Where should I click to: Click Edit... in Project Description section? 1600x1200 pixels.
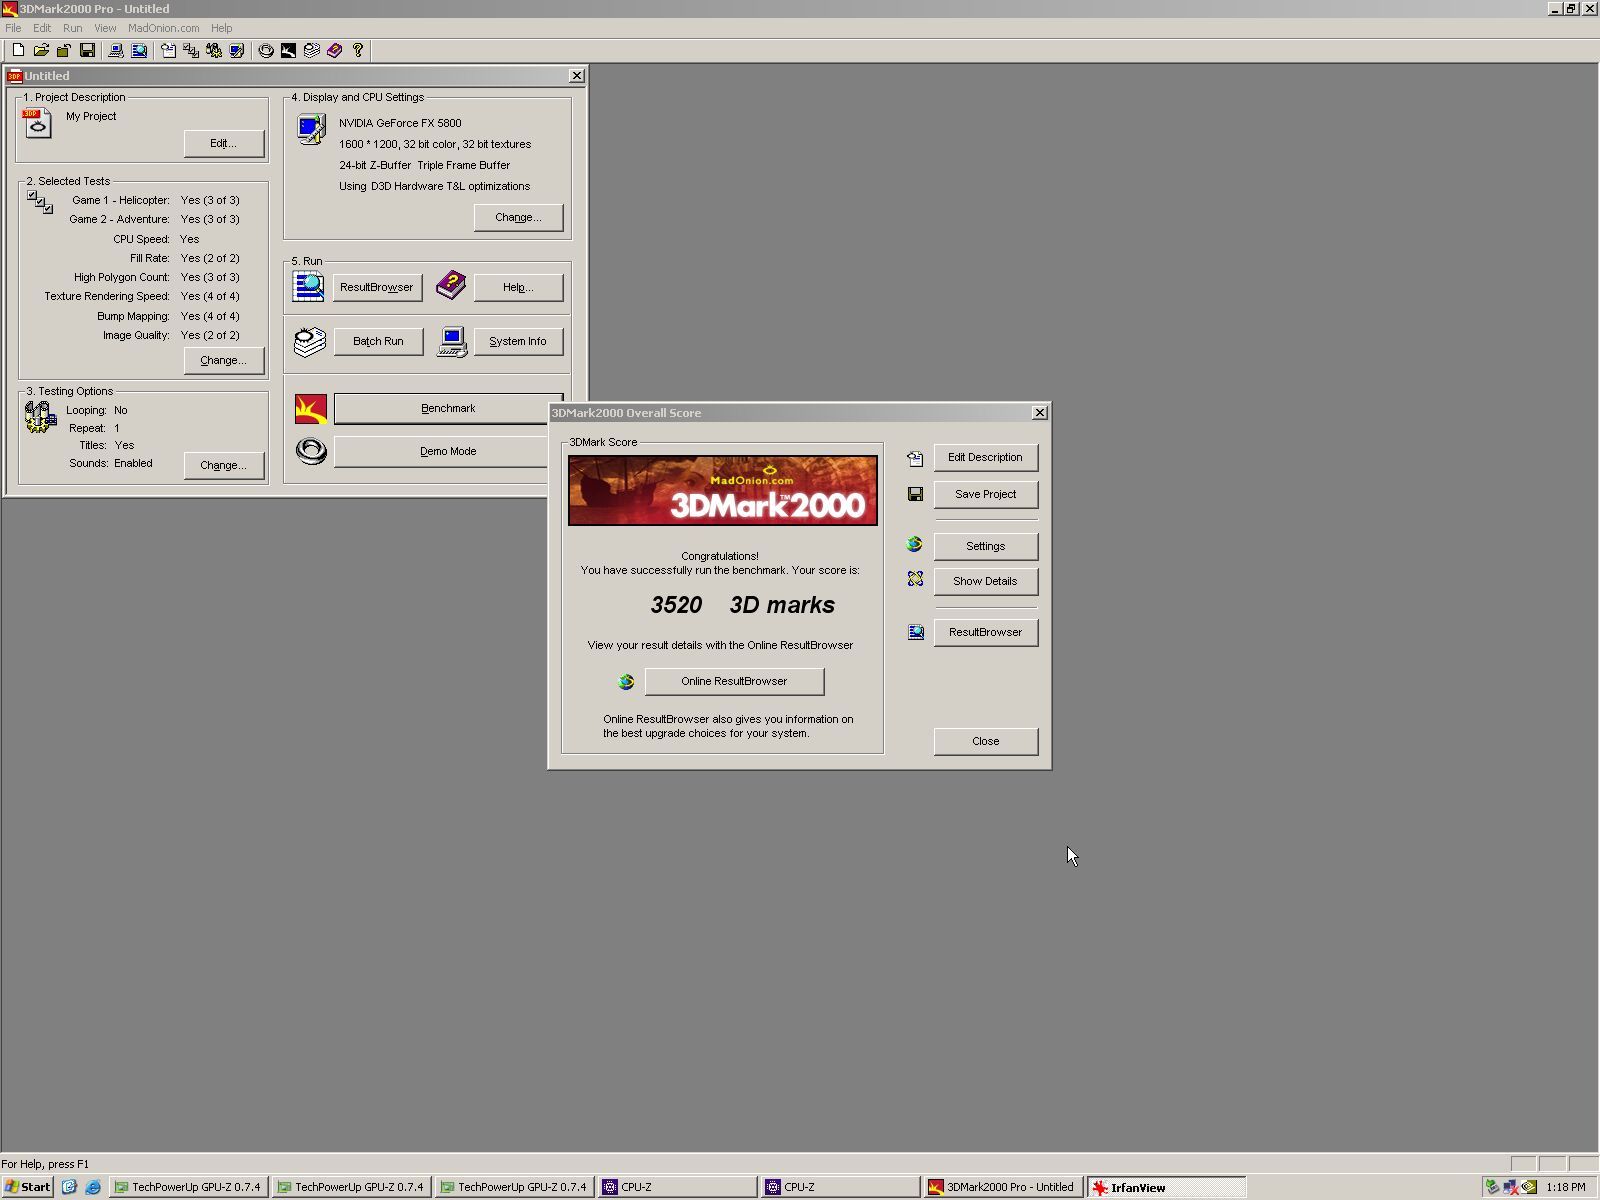pos(224,143)
